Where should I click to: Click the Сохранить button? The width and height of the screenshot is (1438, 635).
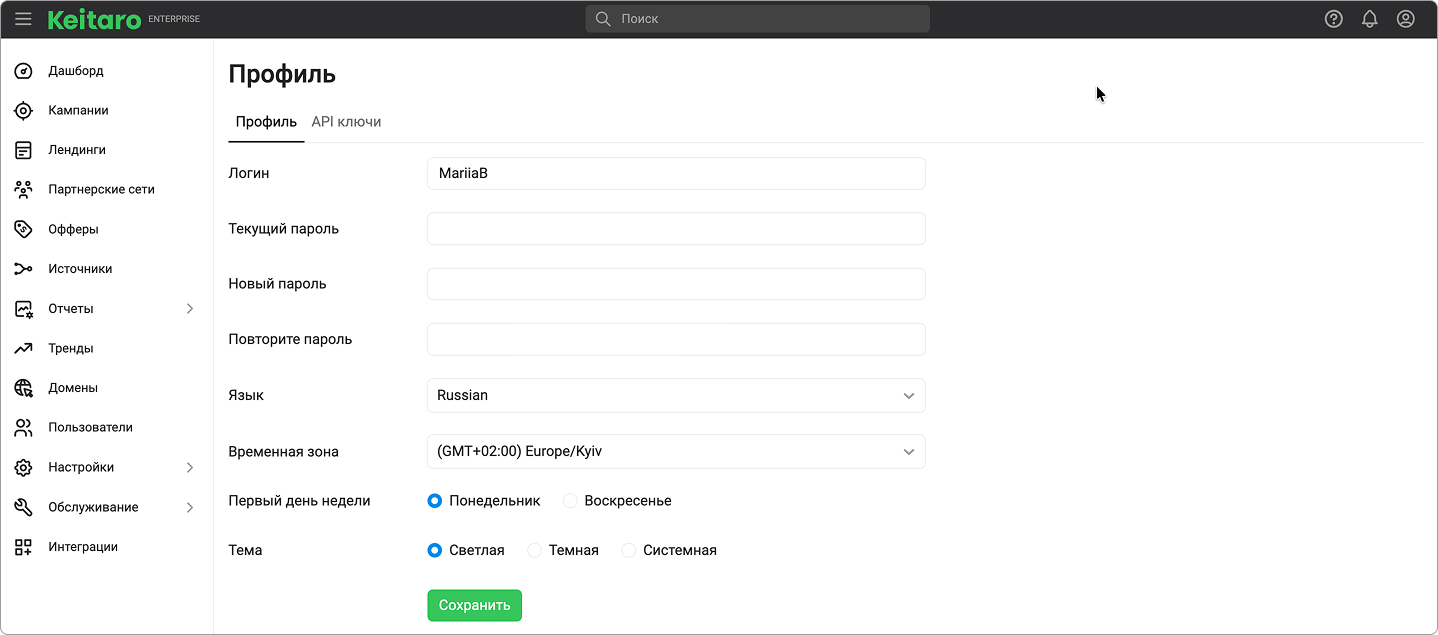pos(474,605)
